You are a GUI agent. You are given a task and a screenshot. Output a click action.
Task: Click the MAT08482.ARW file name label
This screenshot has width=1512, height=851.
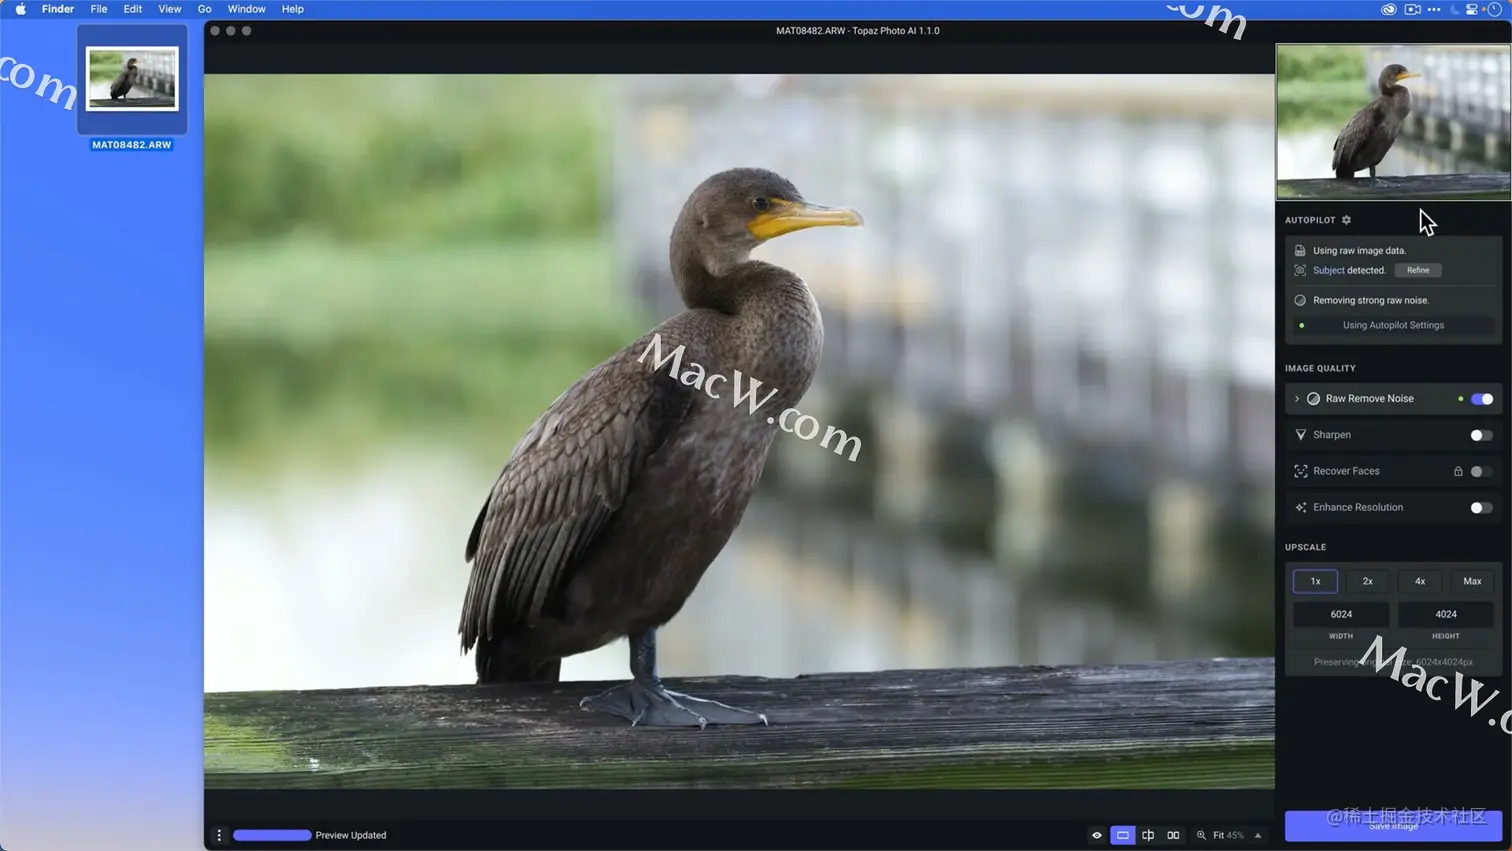[x=132, y=145]
